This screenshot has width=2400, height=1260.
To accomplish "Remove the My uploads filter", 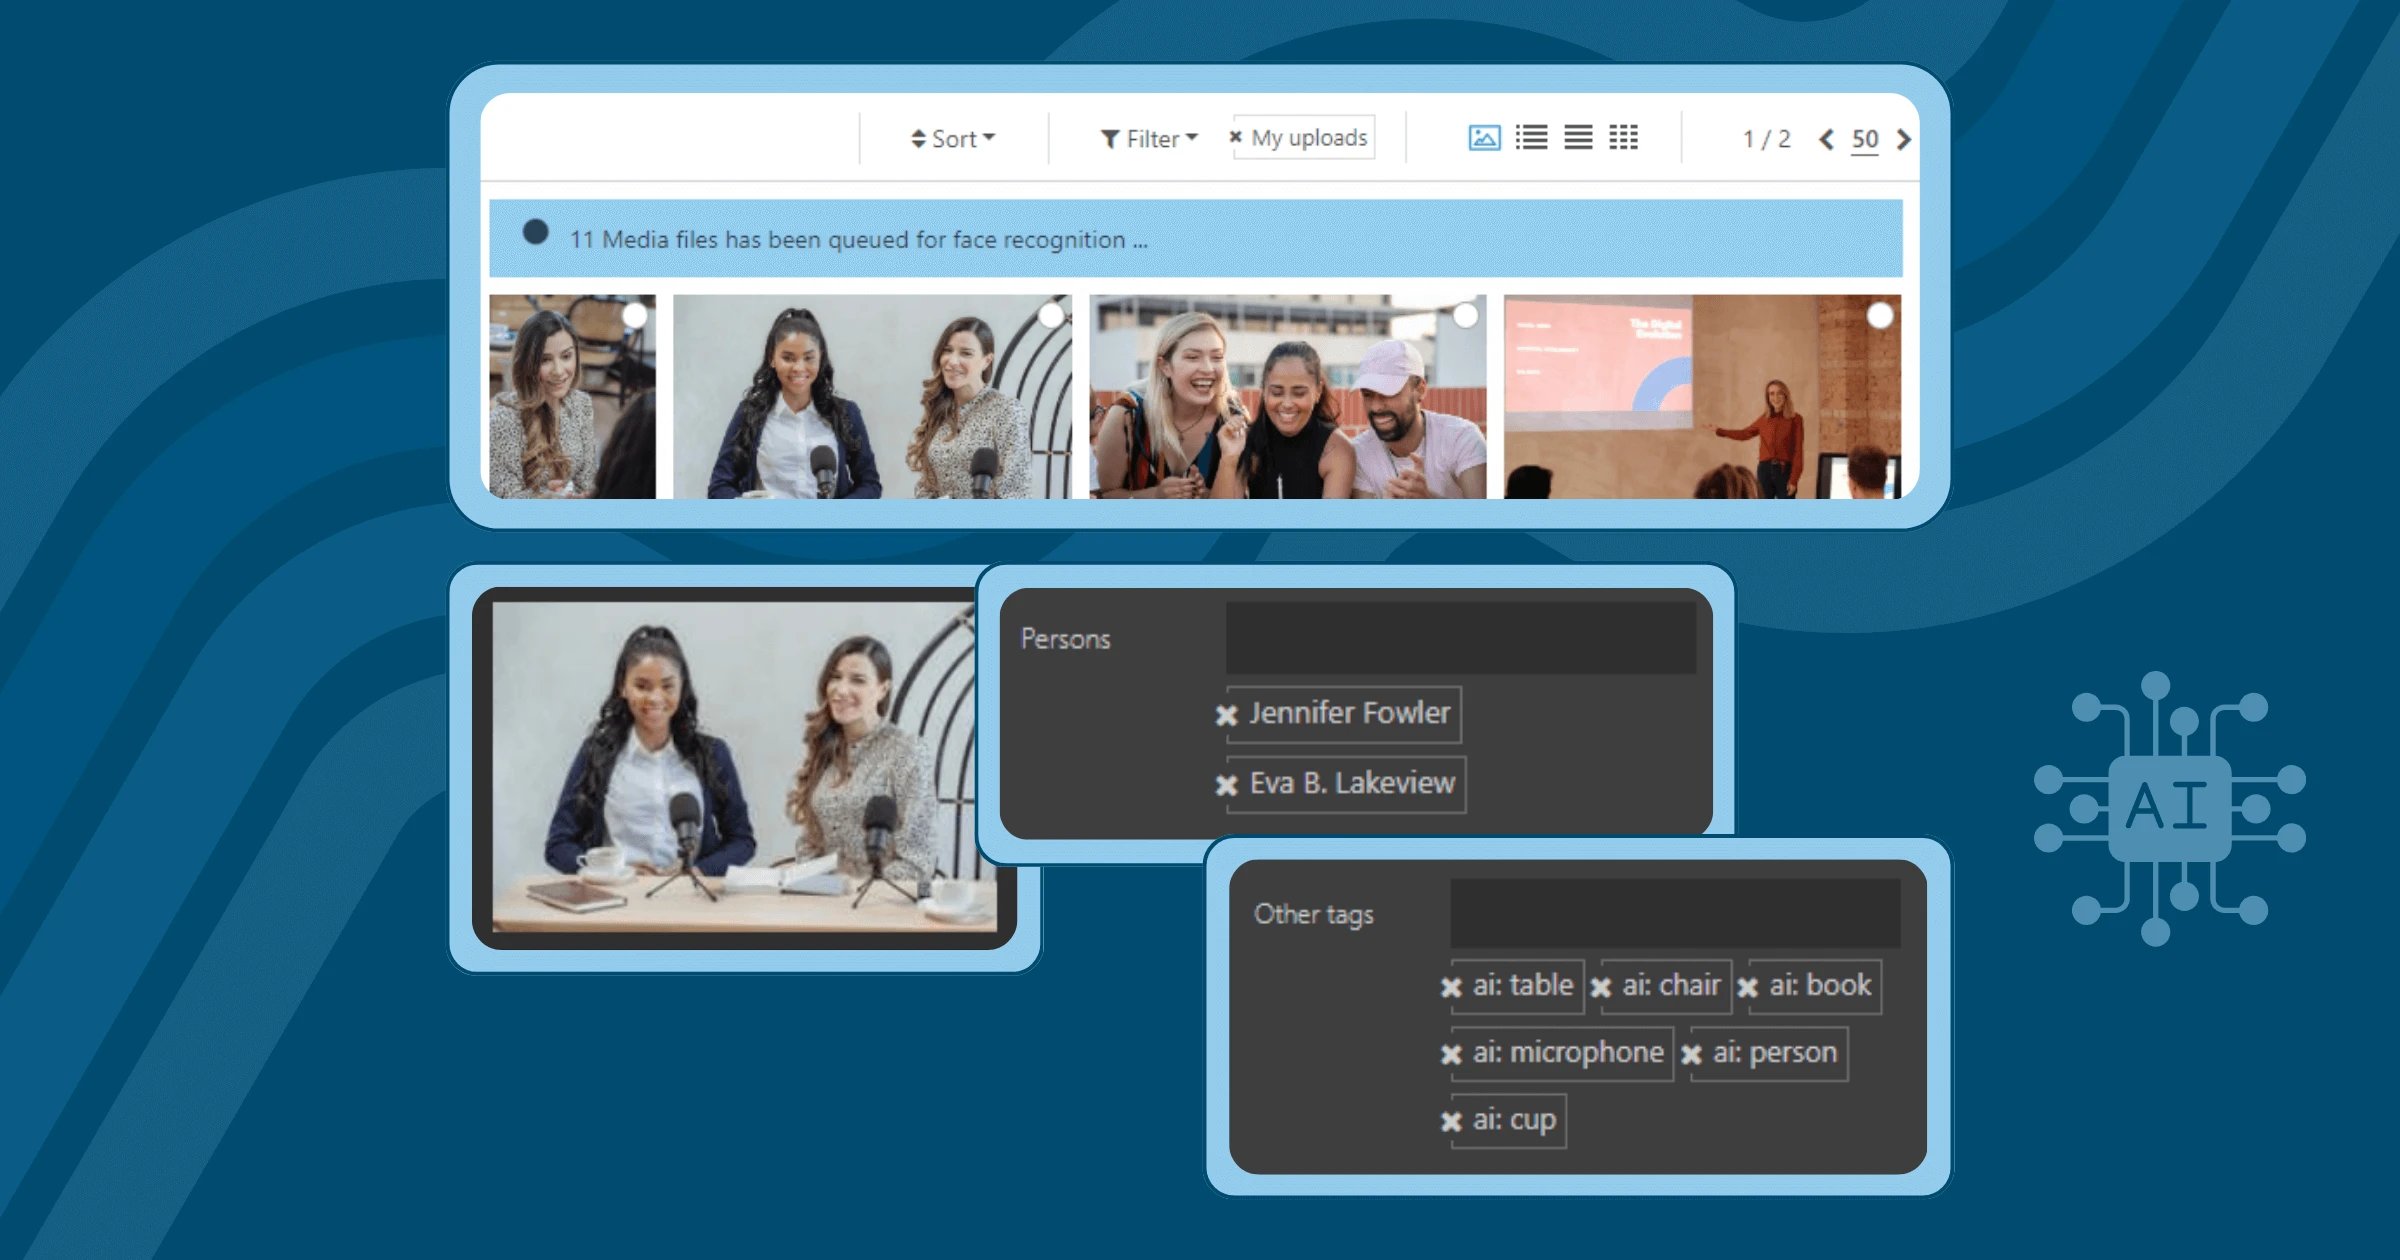I will 1236,137.
